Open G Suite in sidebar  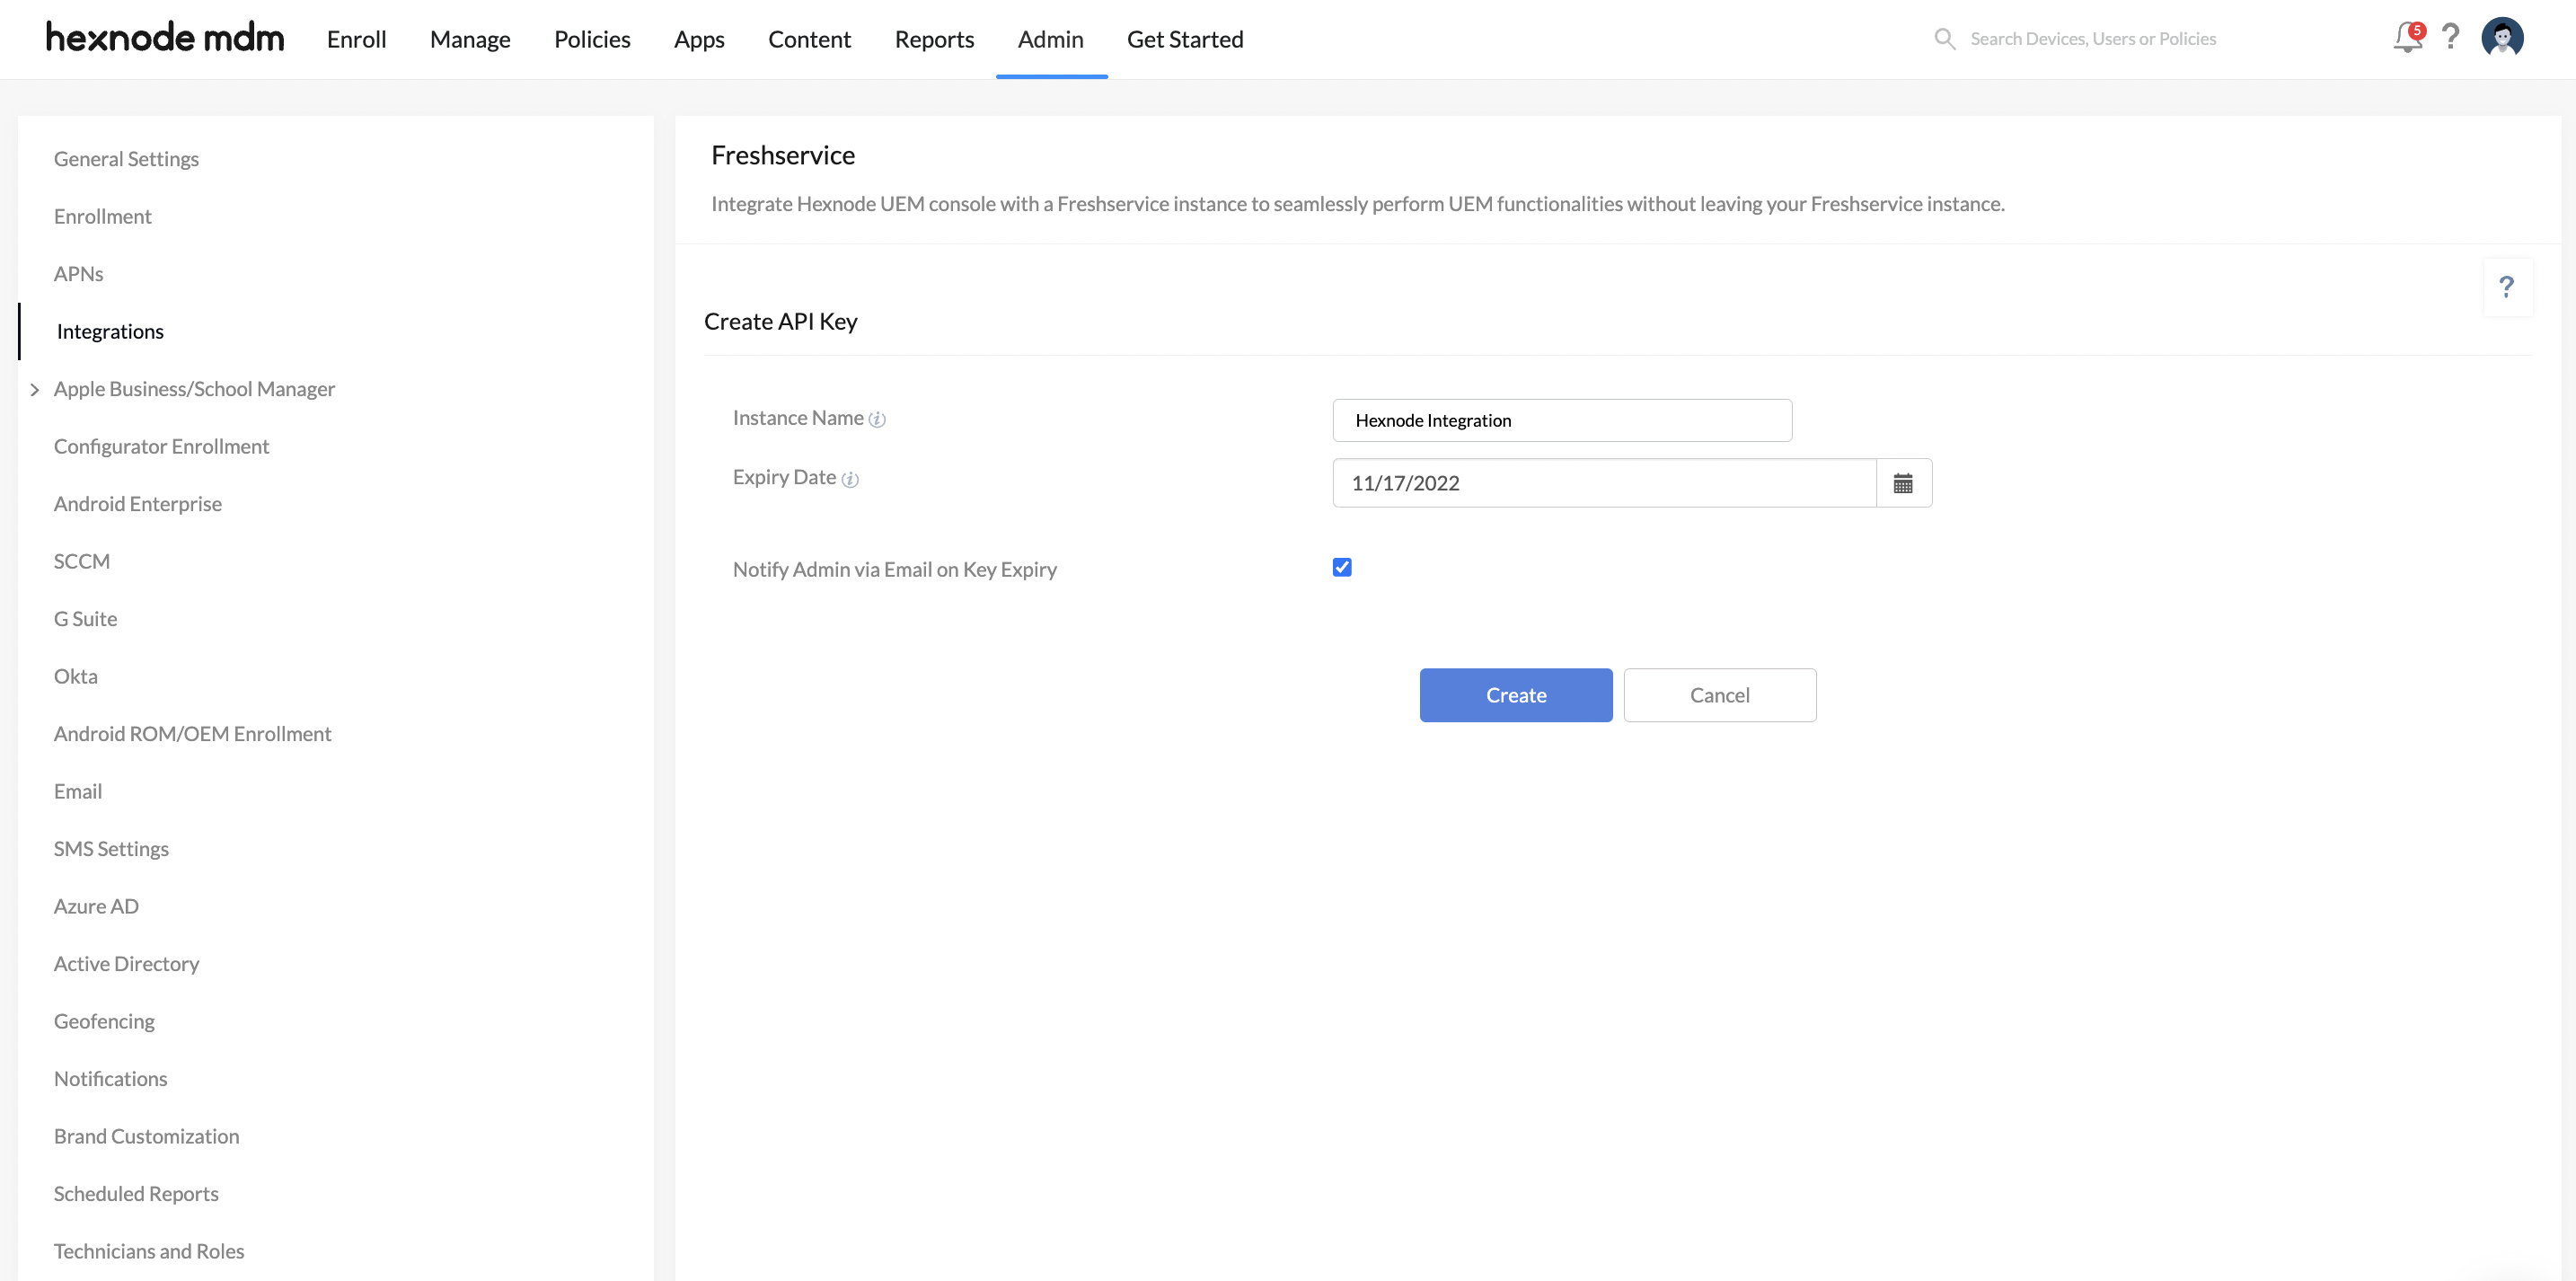click(x=85, y=619)
